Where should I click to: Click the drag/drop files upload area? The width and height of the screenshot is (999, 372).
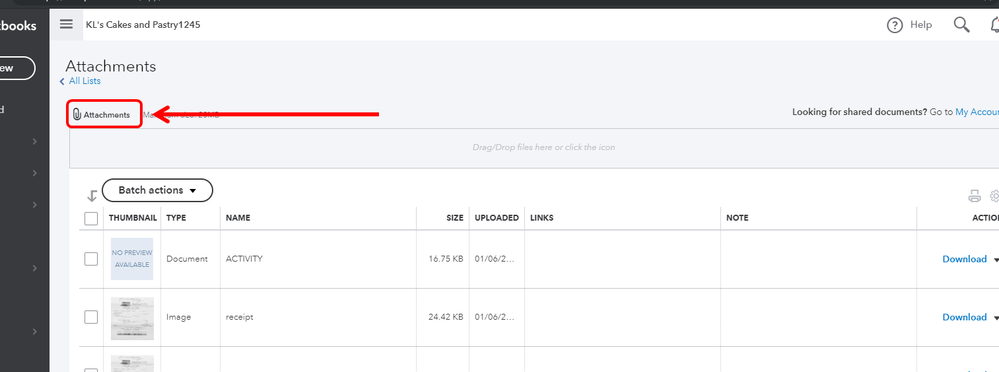[x=534, y=148]
